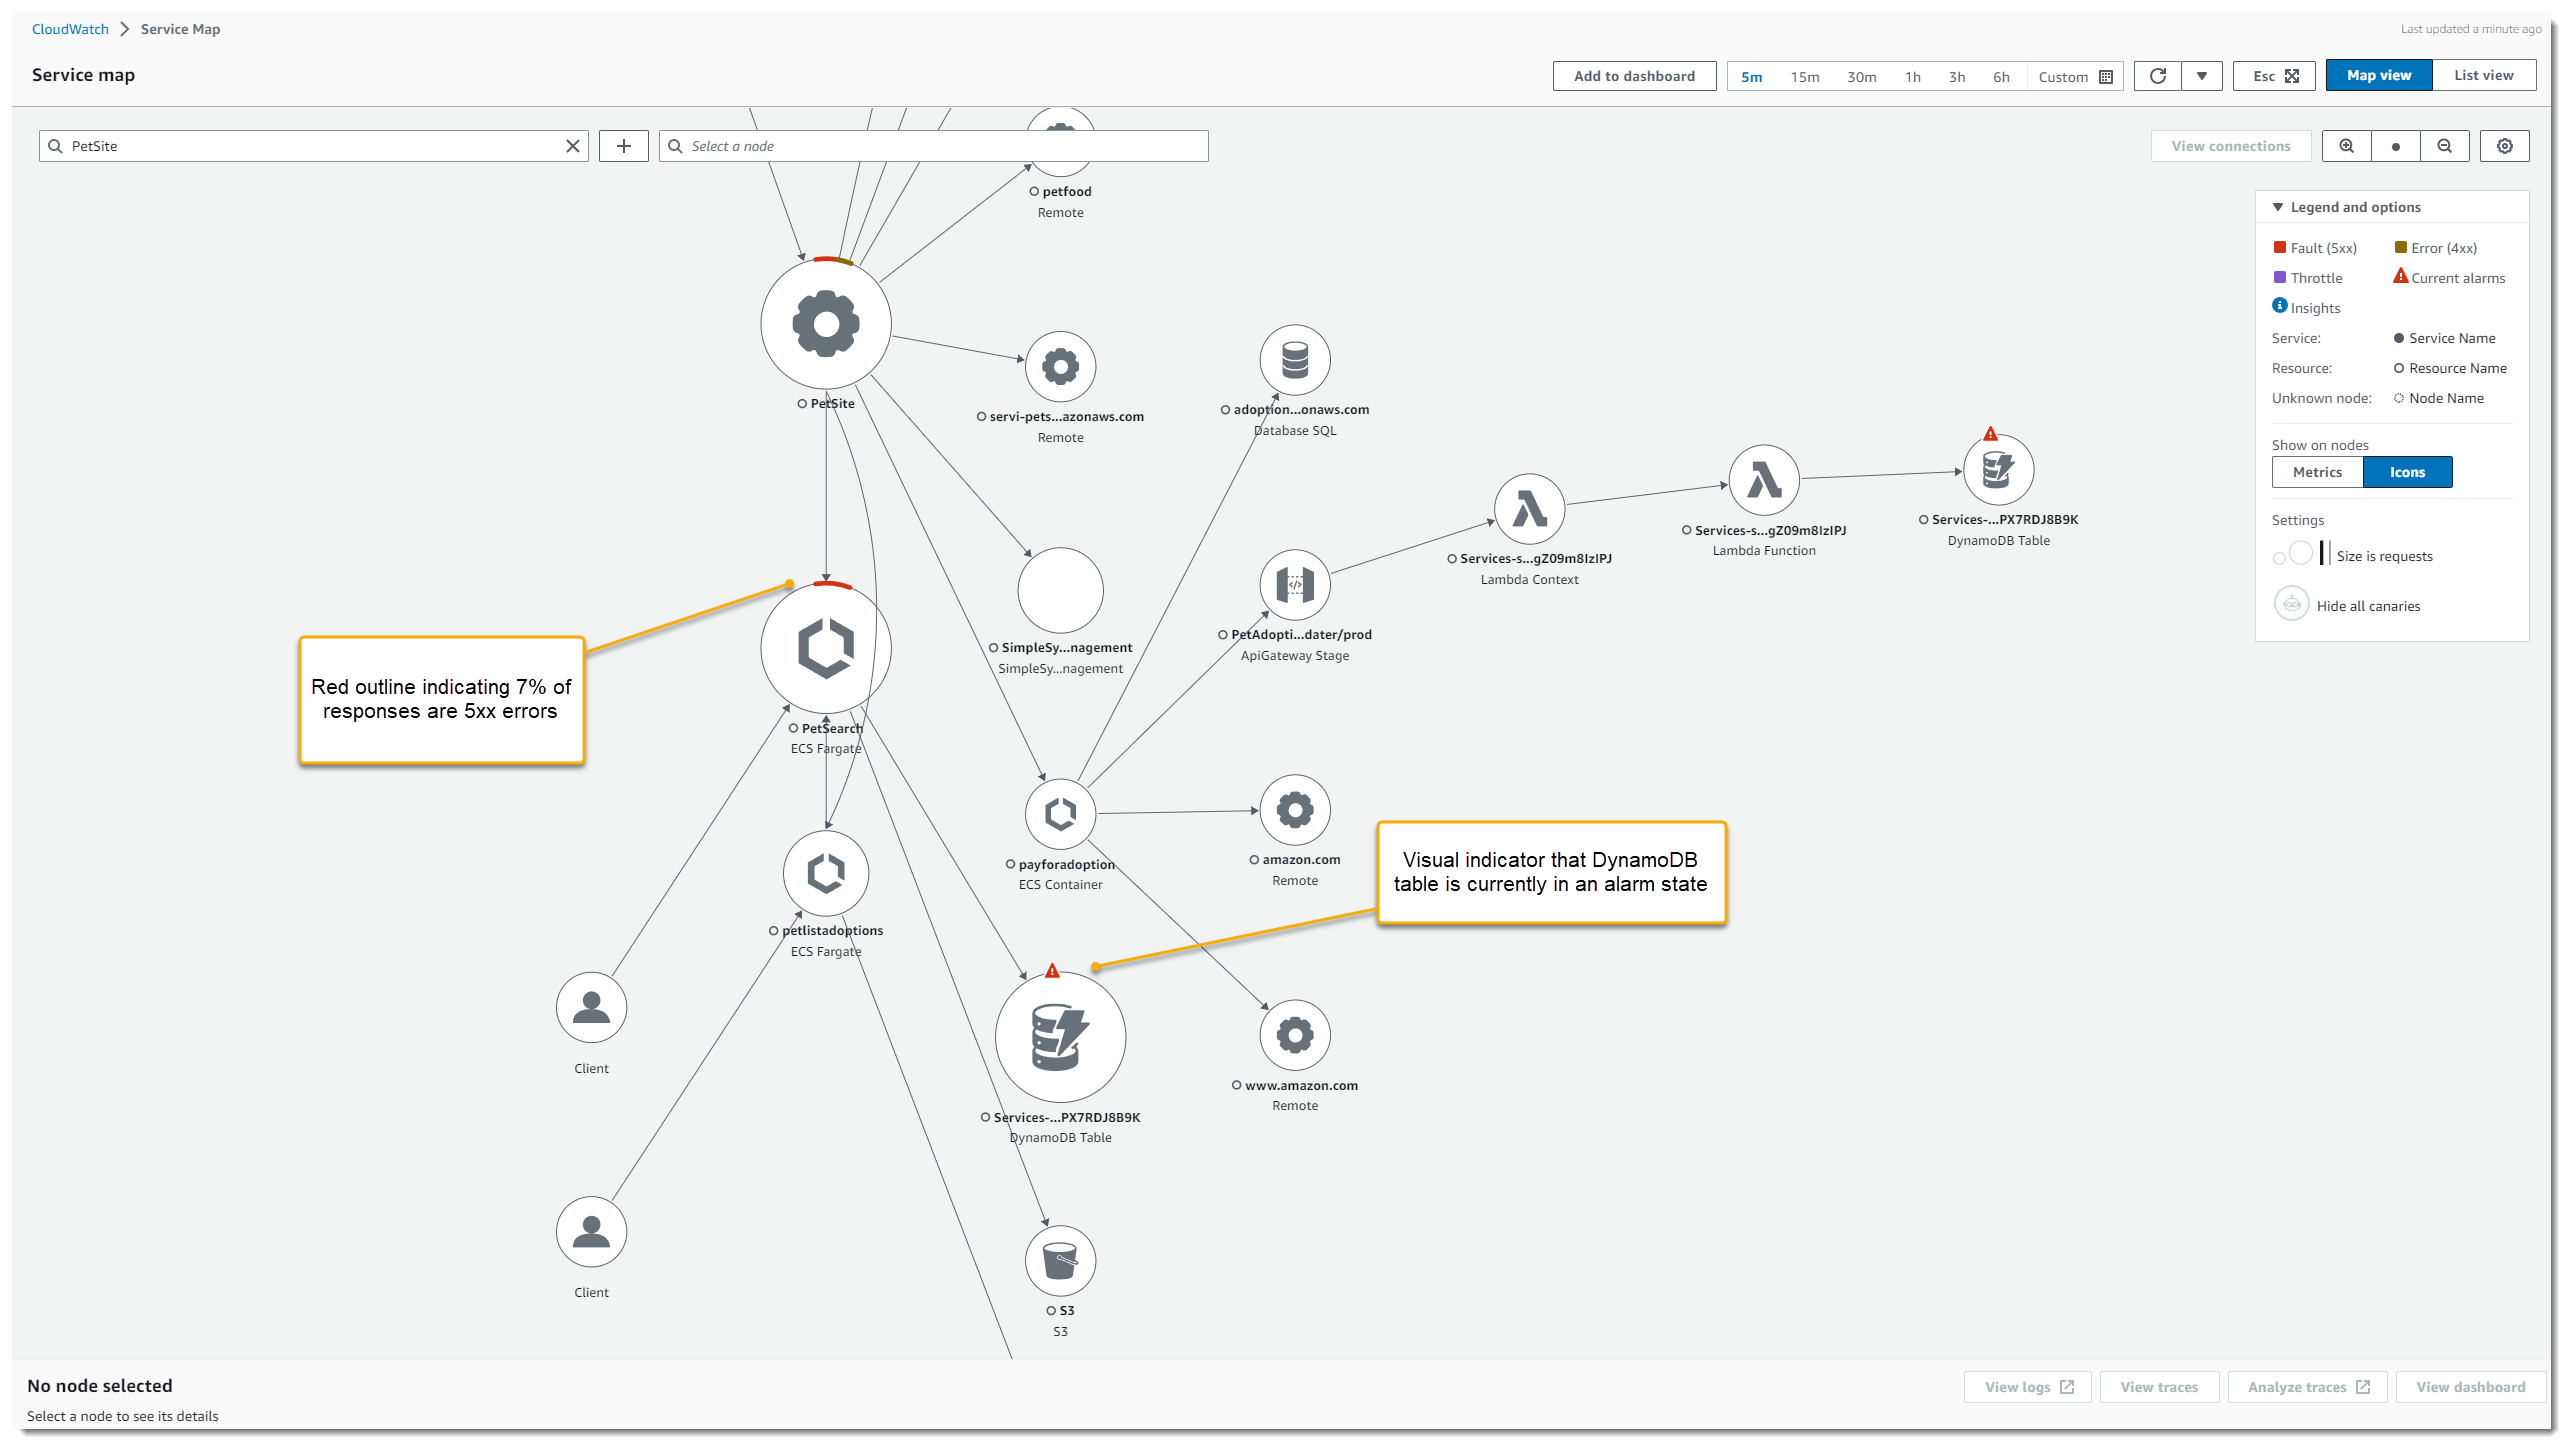This screenshot has width=2566, height=1444.
Task: Open the map settings gear icon
Action: (2504, 145)
